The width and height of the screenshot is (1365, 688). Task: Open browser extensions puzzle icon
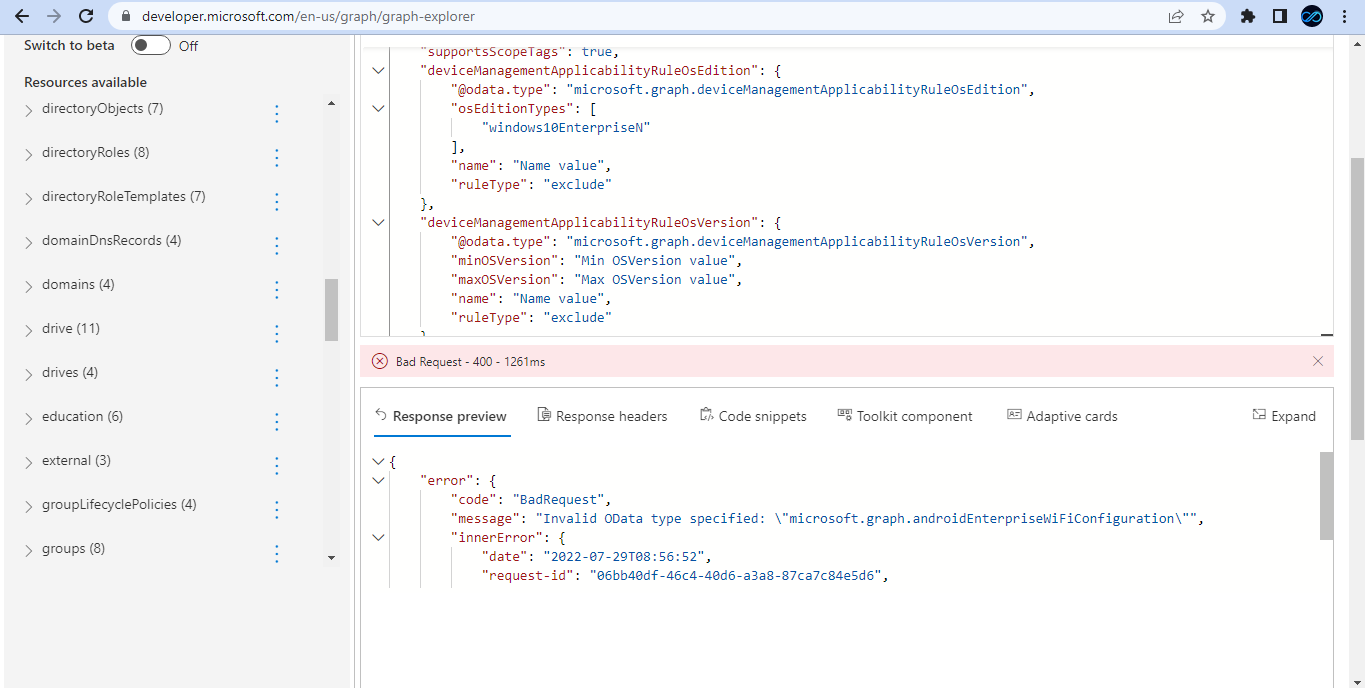pos(1247,16)
